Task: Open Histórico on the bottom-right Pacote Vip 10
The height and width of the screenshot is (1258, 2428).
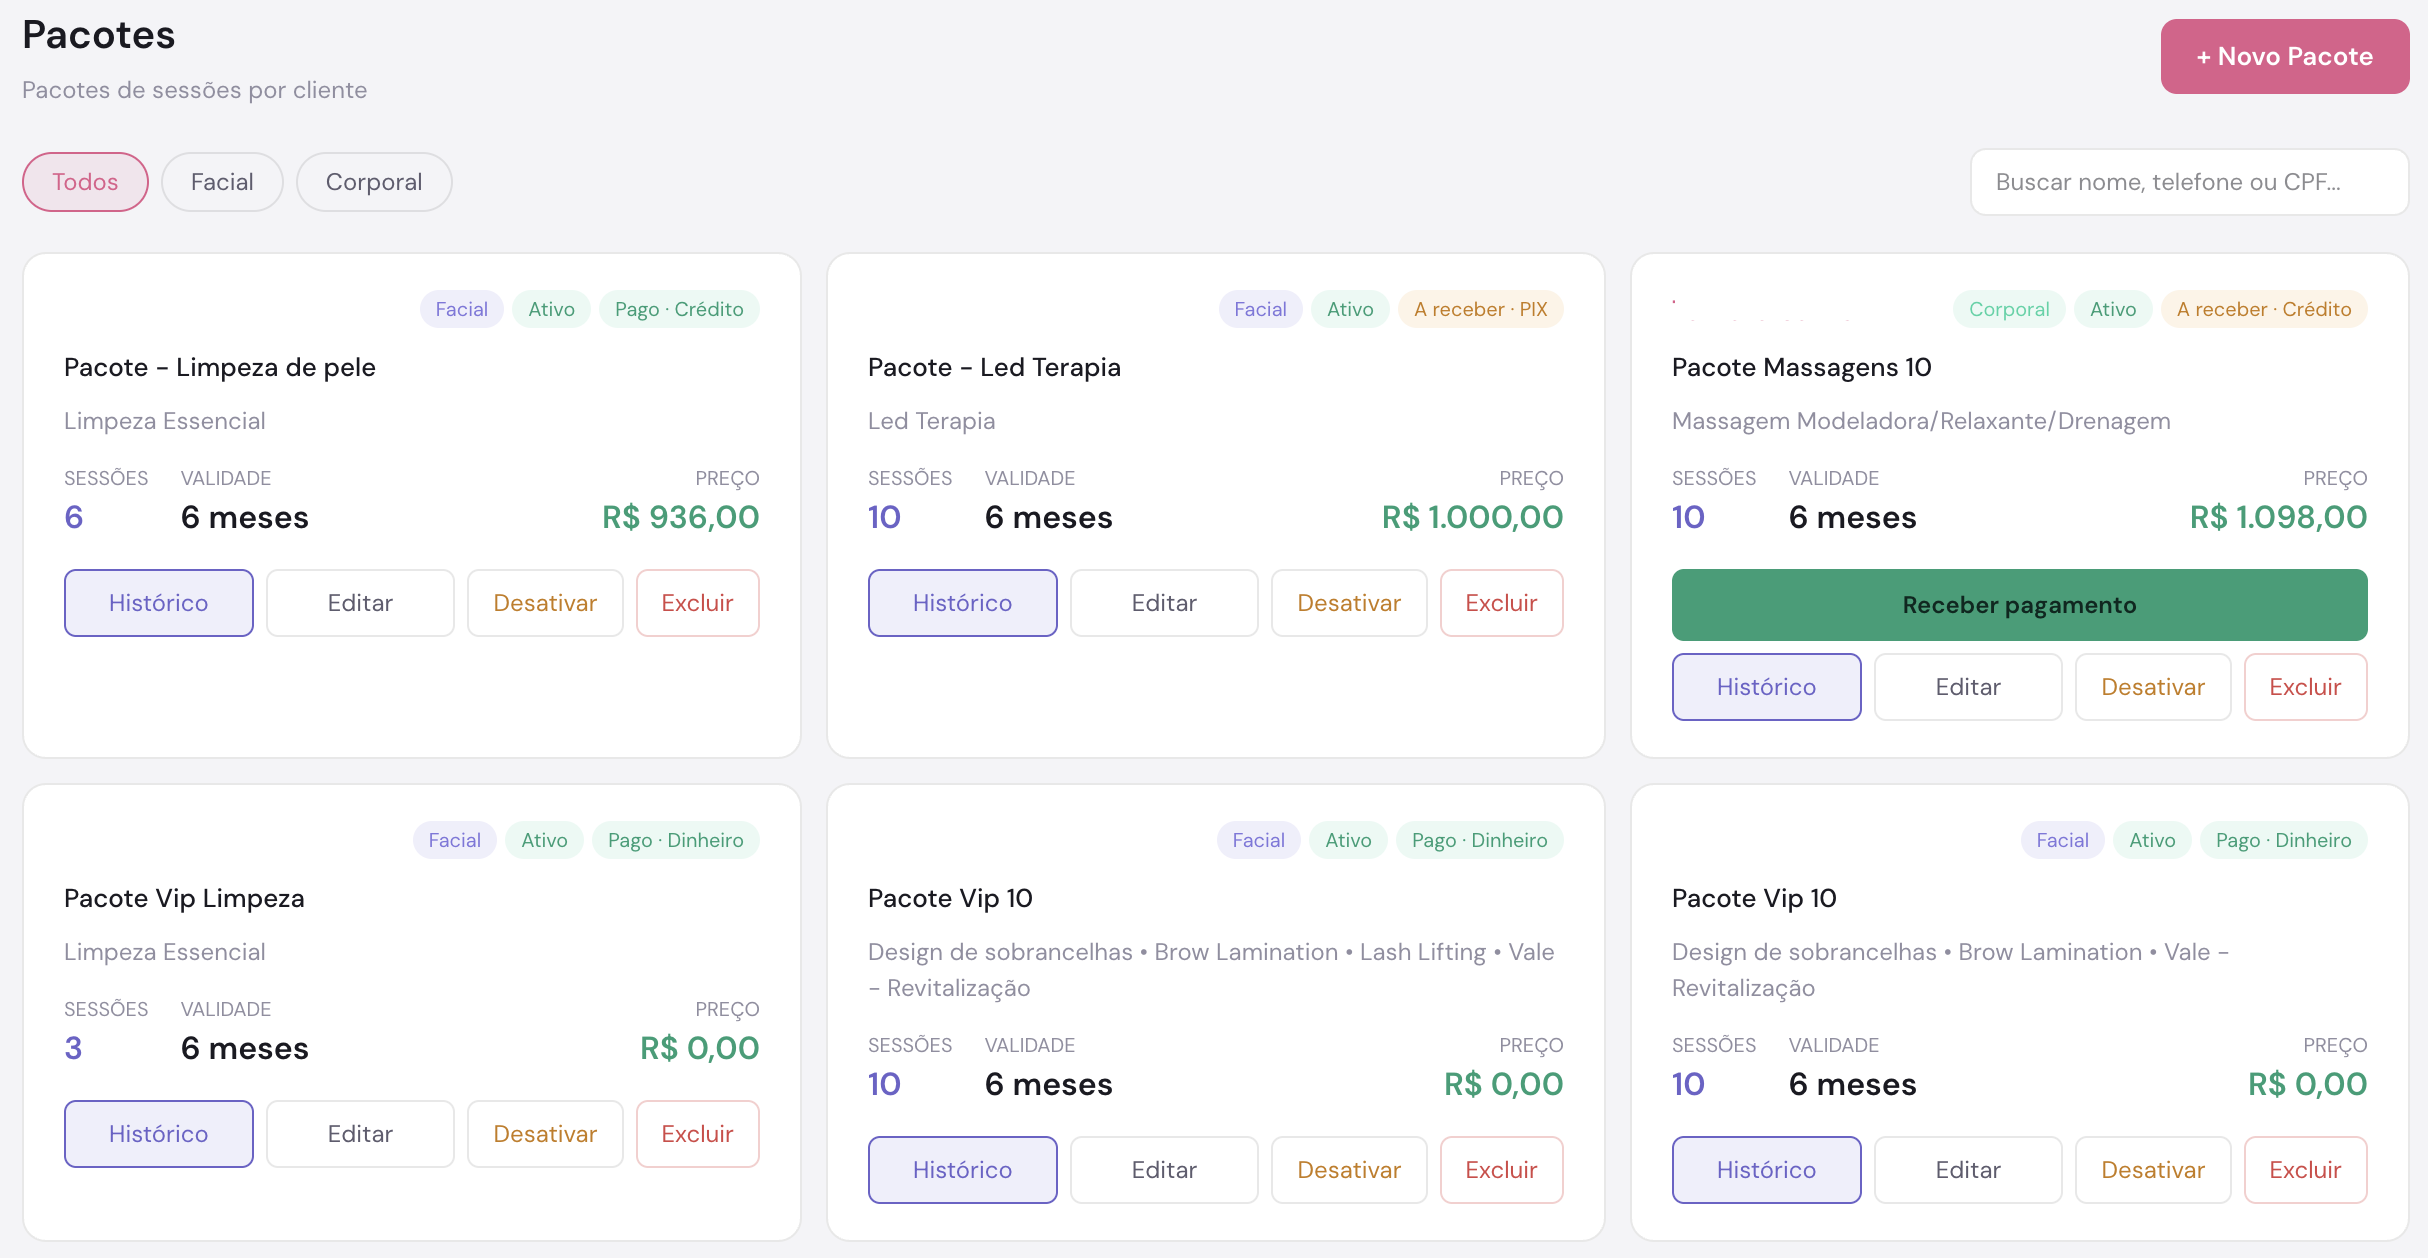Action: (1767, 1170)
